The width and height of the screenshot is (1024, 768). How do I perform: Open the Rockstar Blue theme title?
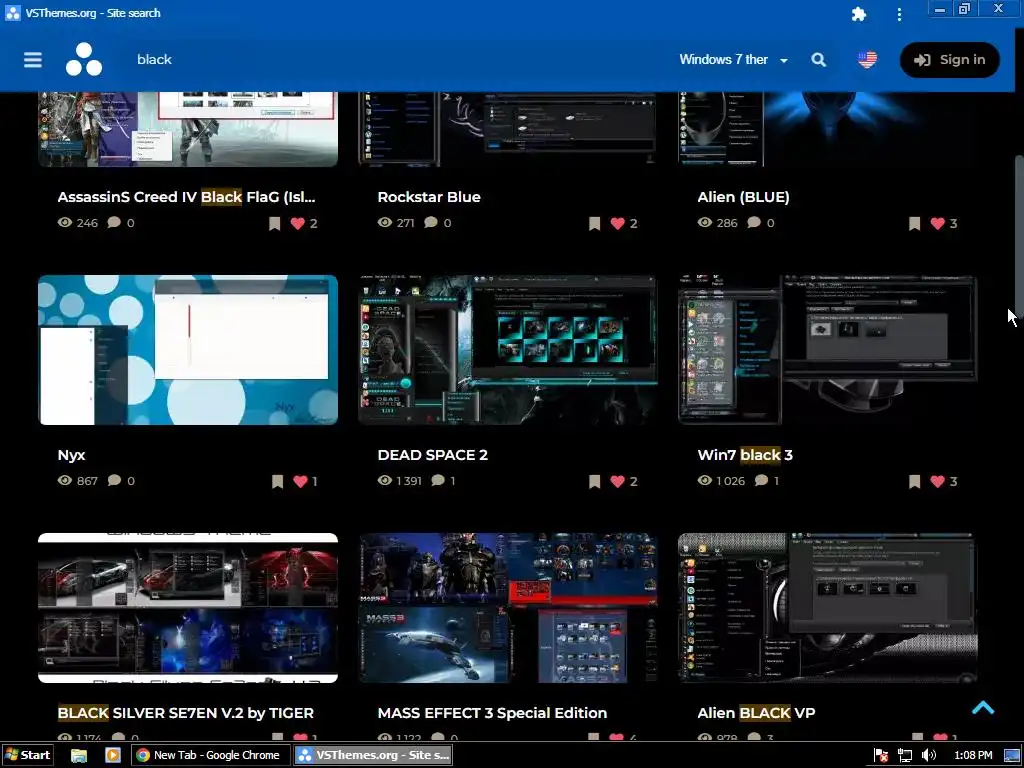[x=429, y=197]
